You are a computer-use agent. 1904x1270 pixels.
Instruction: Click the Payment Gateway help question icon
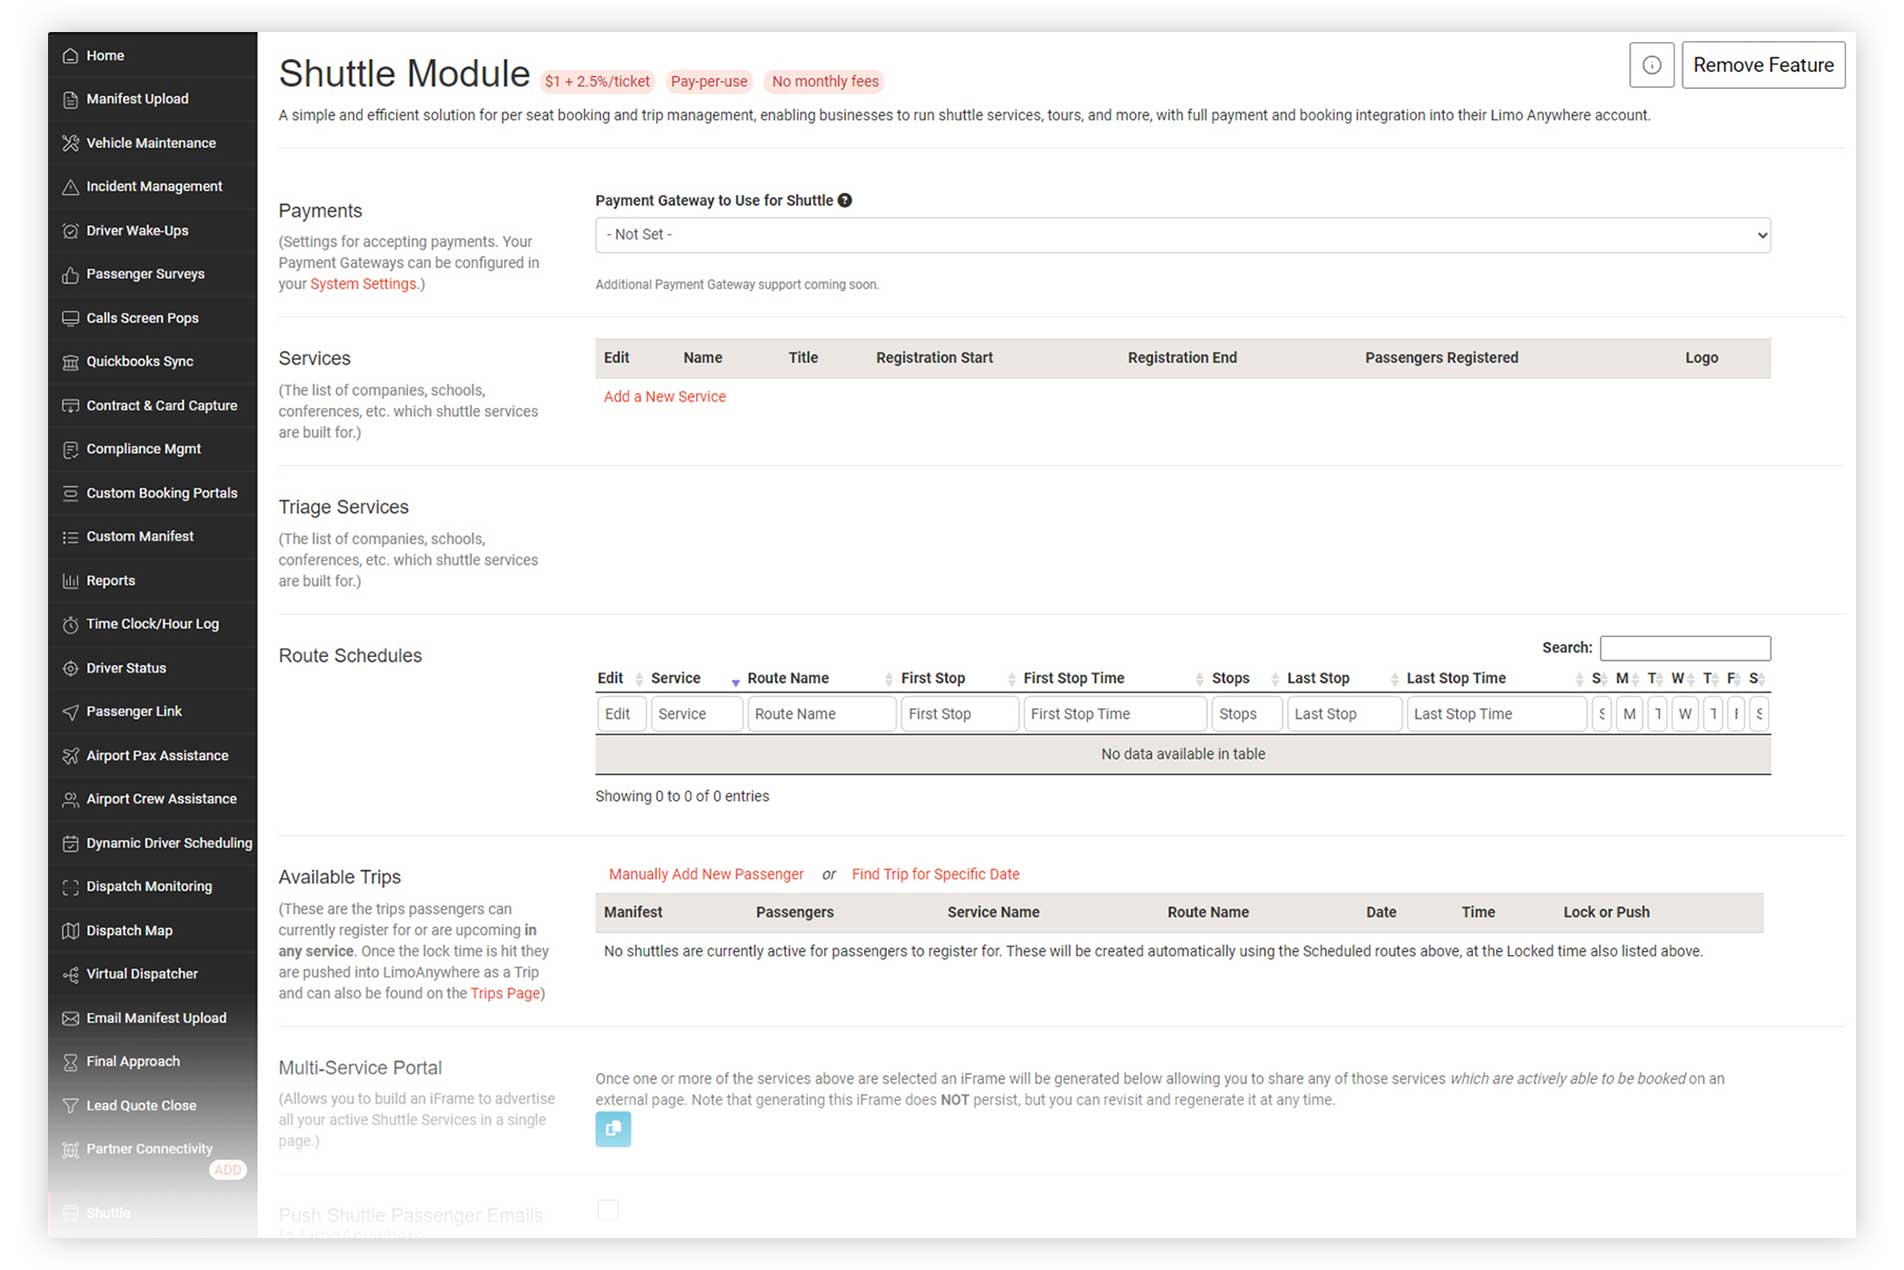coord(845,200)
